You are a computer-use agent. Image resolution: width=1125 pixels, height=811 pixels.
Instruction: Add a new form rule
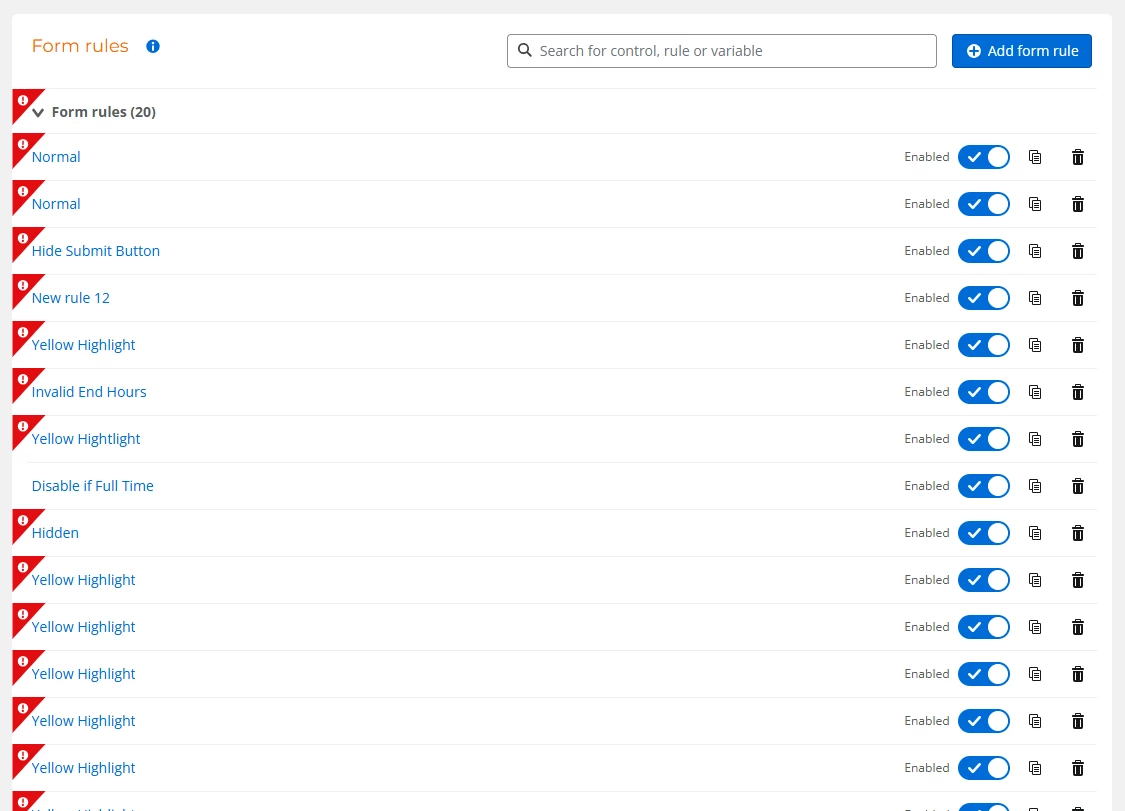(1022, 51)
